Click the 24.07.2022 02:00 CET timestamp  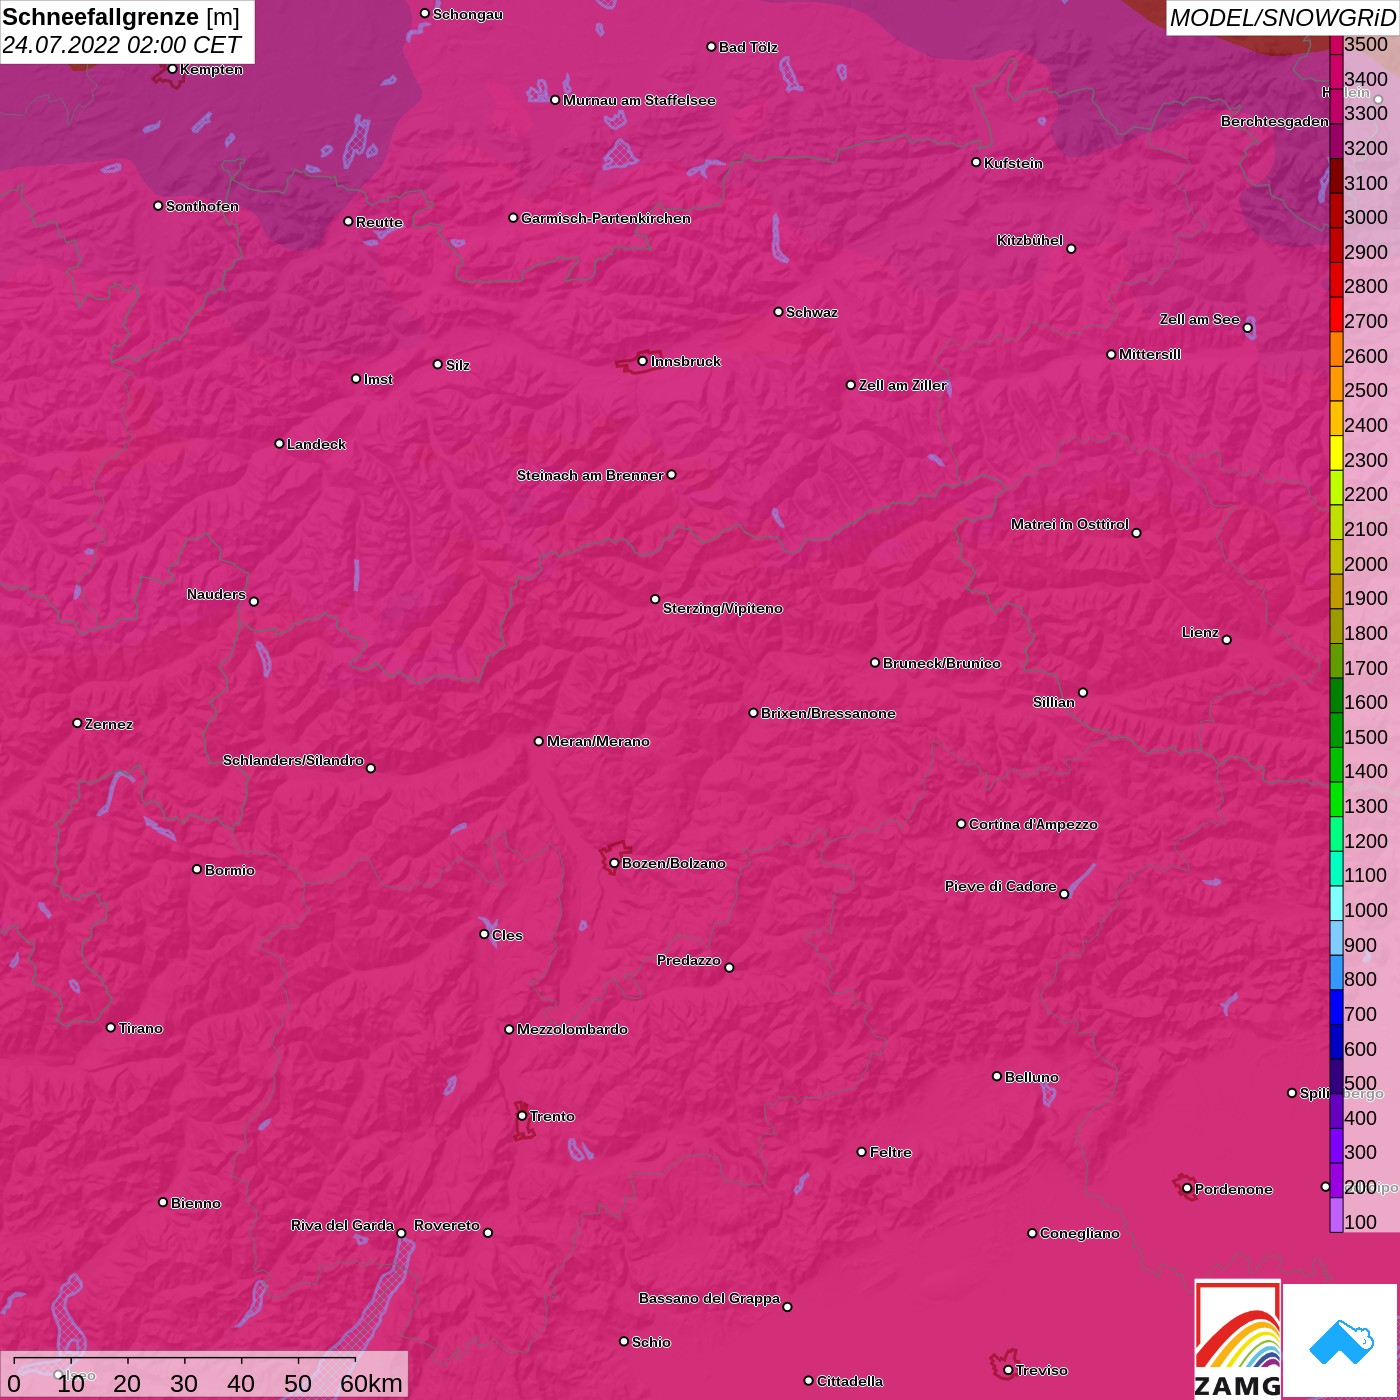[x=121, y=46]
